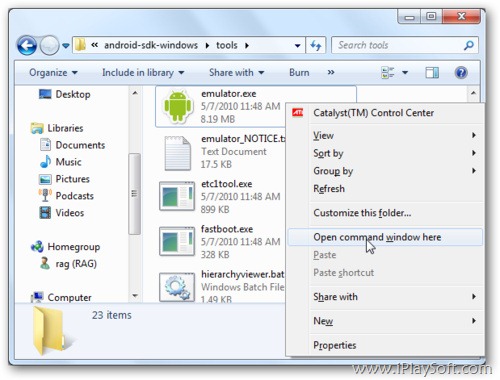Open address bar history dropdown
This screenshot has width=500, height=380.
[x=297, y=46]
